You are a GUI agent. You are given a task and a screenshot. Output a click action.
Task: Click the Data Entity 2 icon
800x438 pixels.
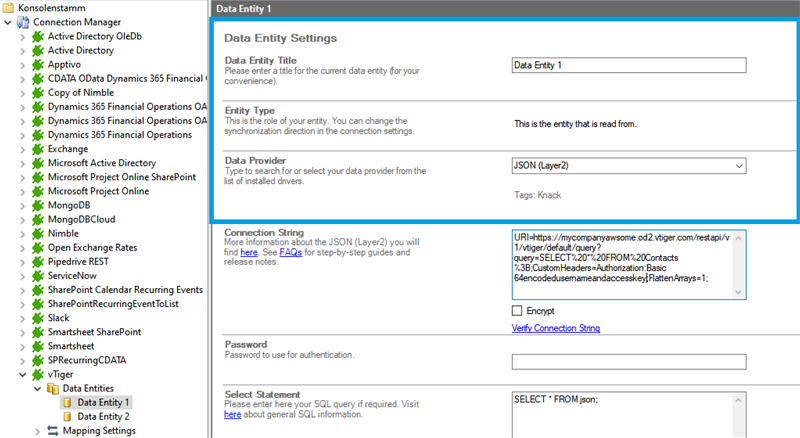(x=68, y=416)
